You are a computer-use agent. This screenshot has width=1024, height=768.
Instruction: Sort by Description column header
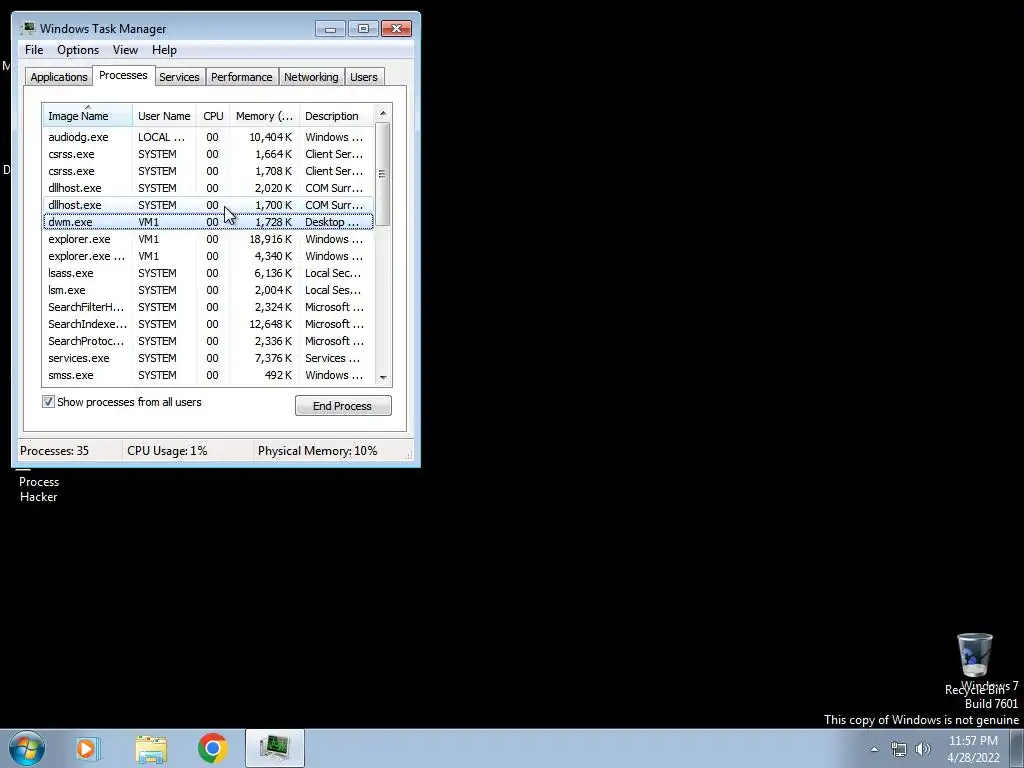click(x=336, y=116)
